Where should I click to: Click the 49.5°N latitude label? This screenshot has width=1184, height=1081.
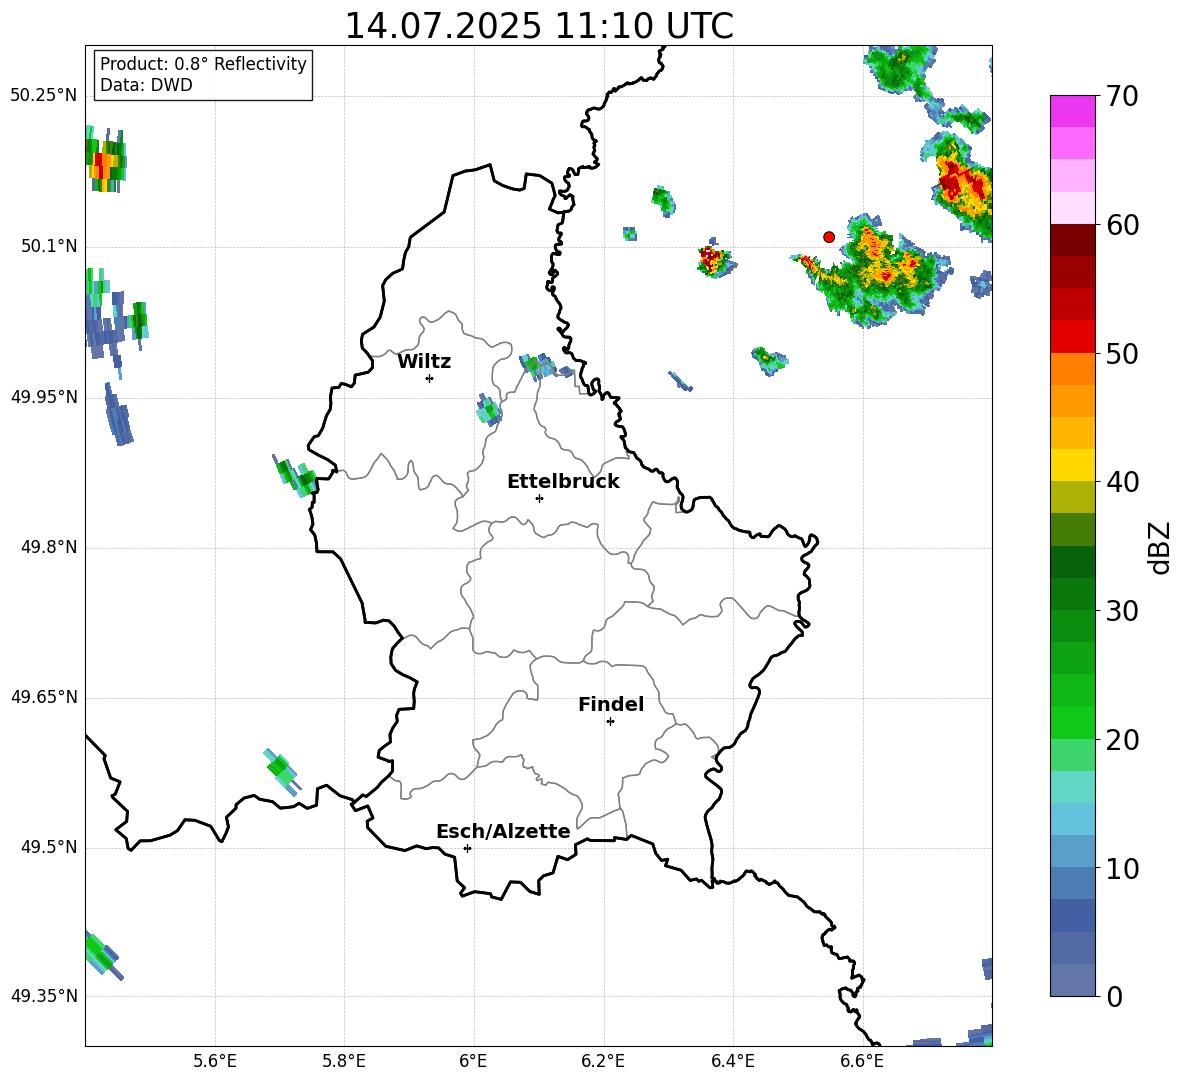49,847
